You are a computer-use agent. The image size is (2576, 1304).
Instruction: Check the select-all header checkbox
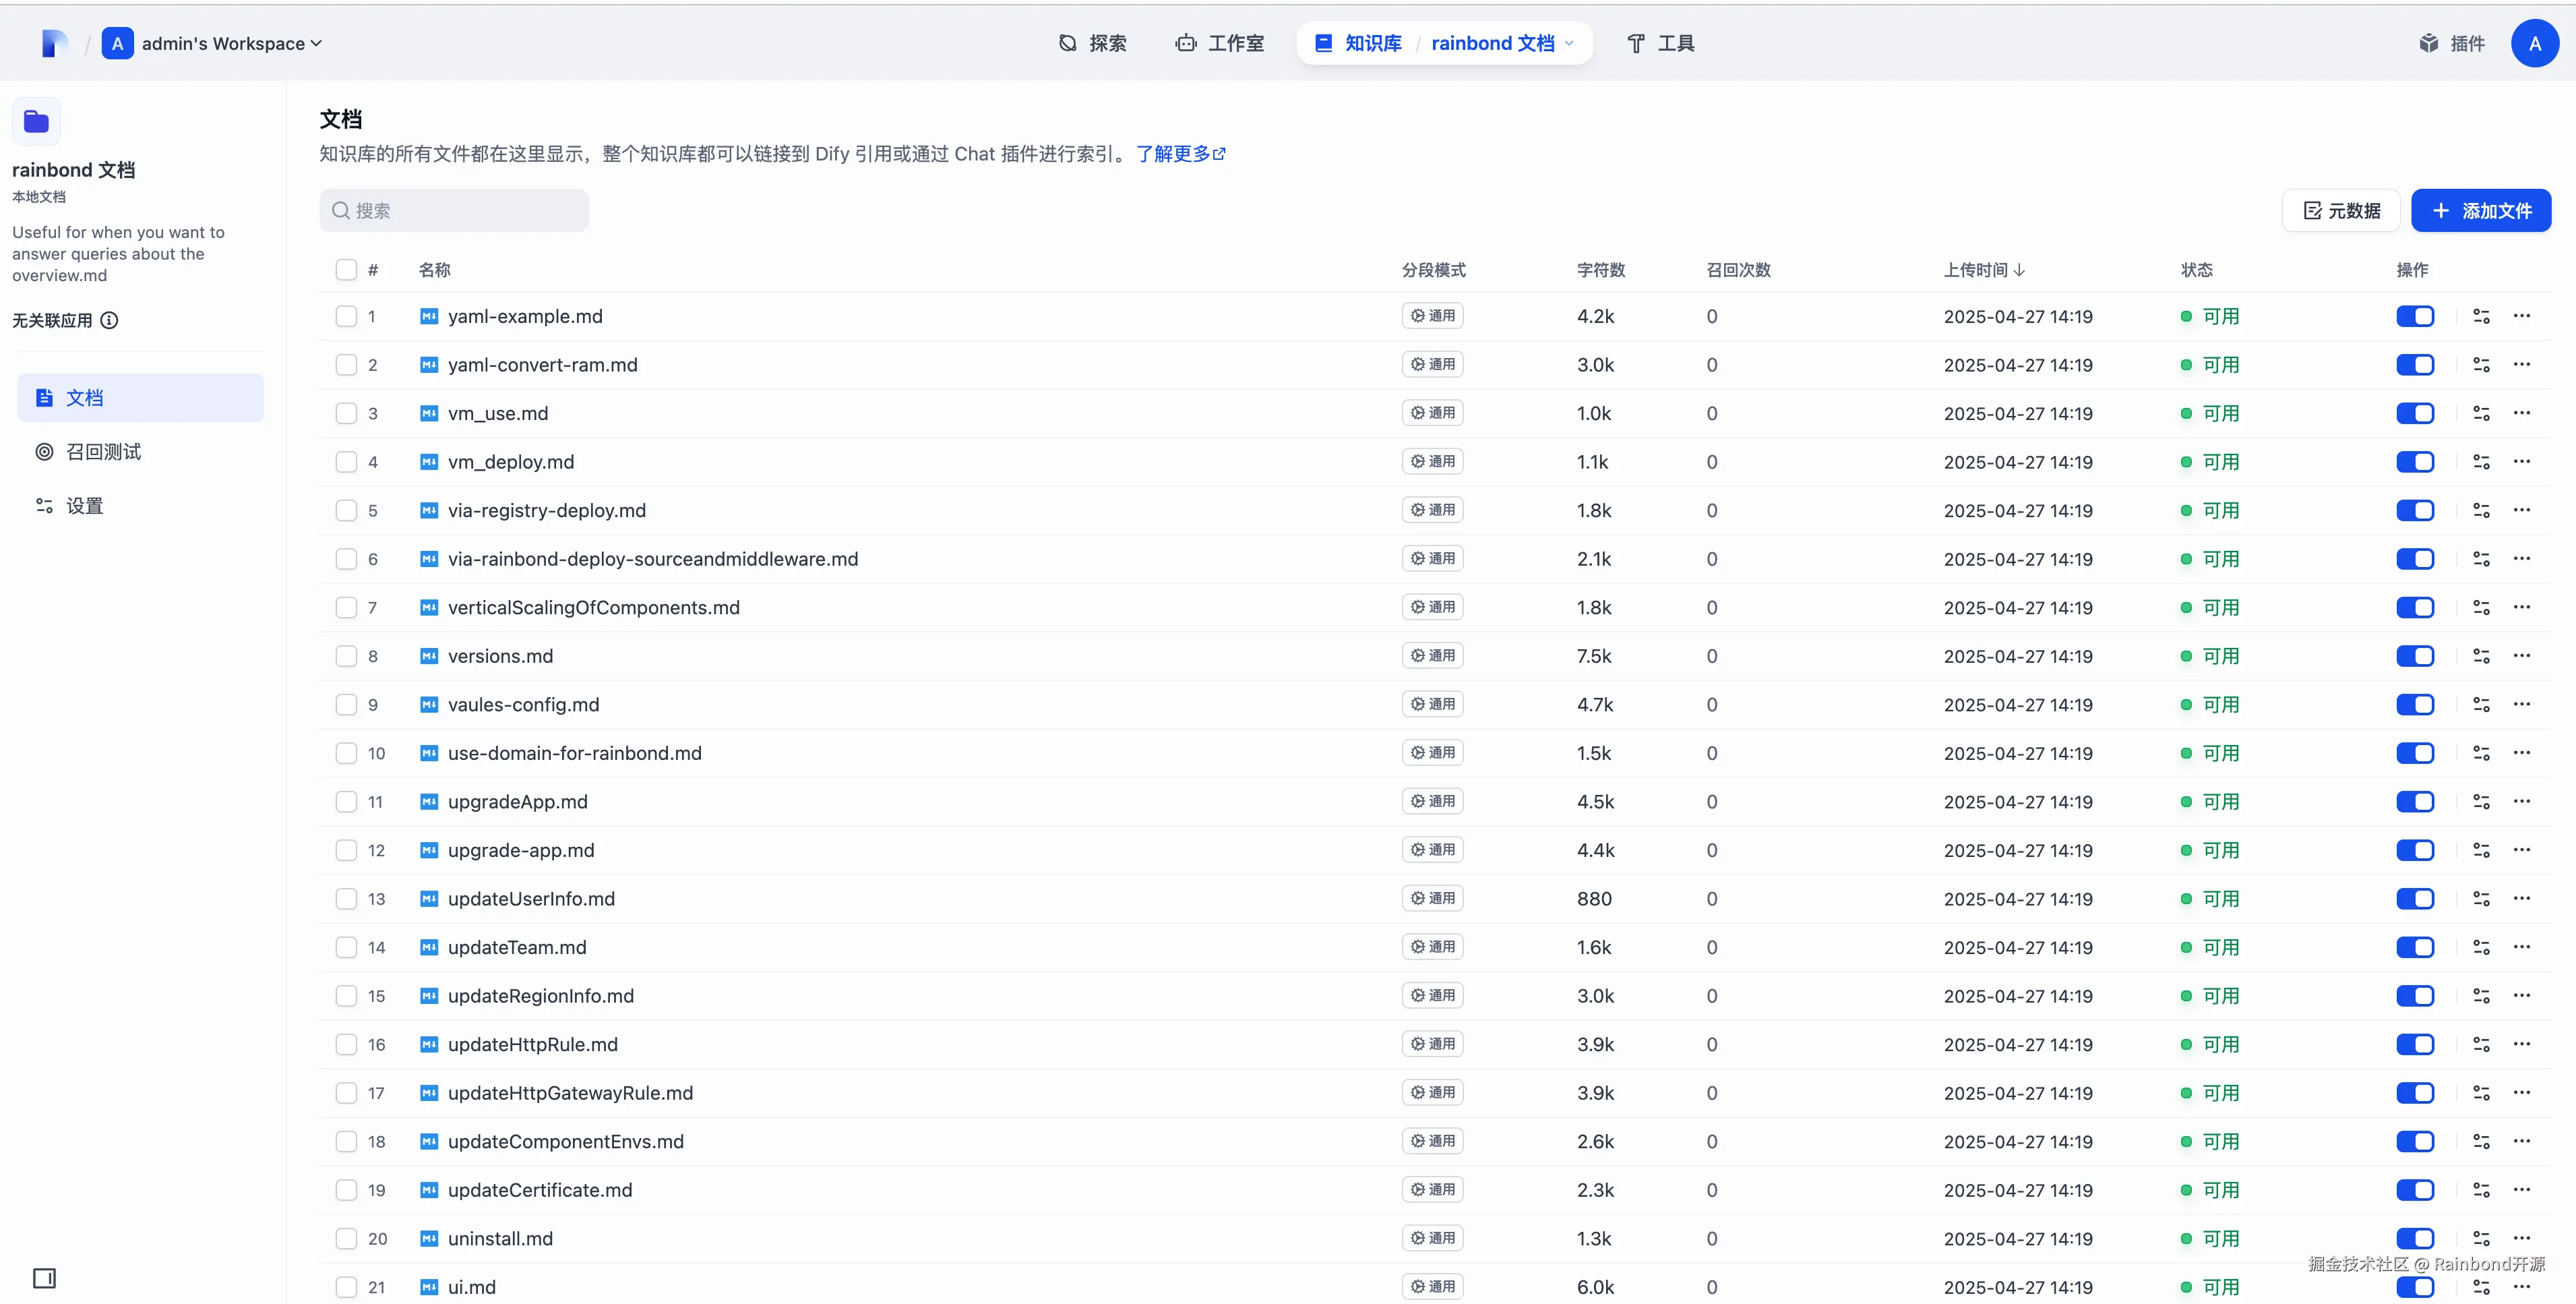[346, 270]
